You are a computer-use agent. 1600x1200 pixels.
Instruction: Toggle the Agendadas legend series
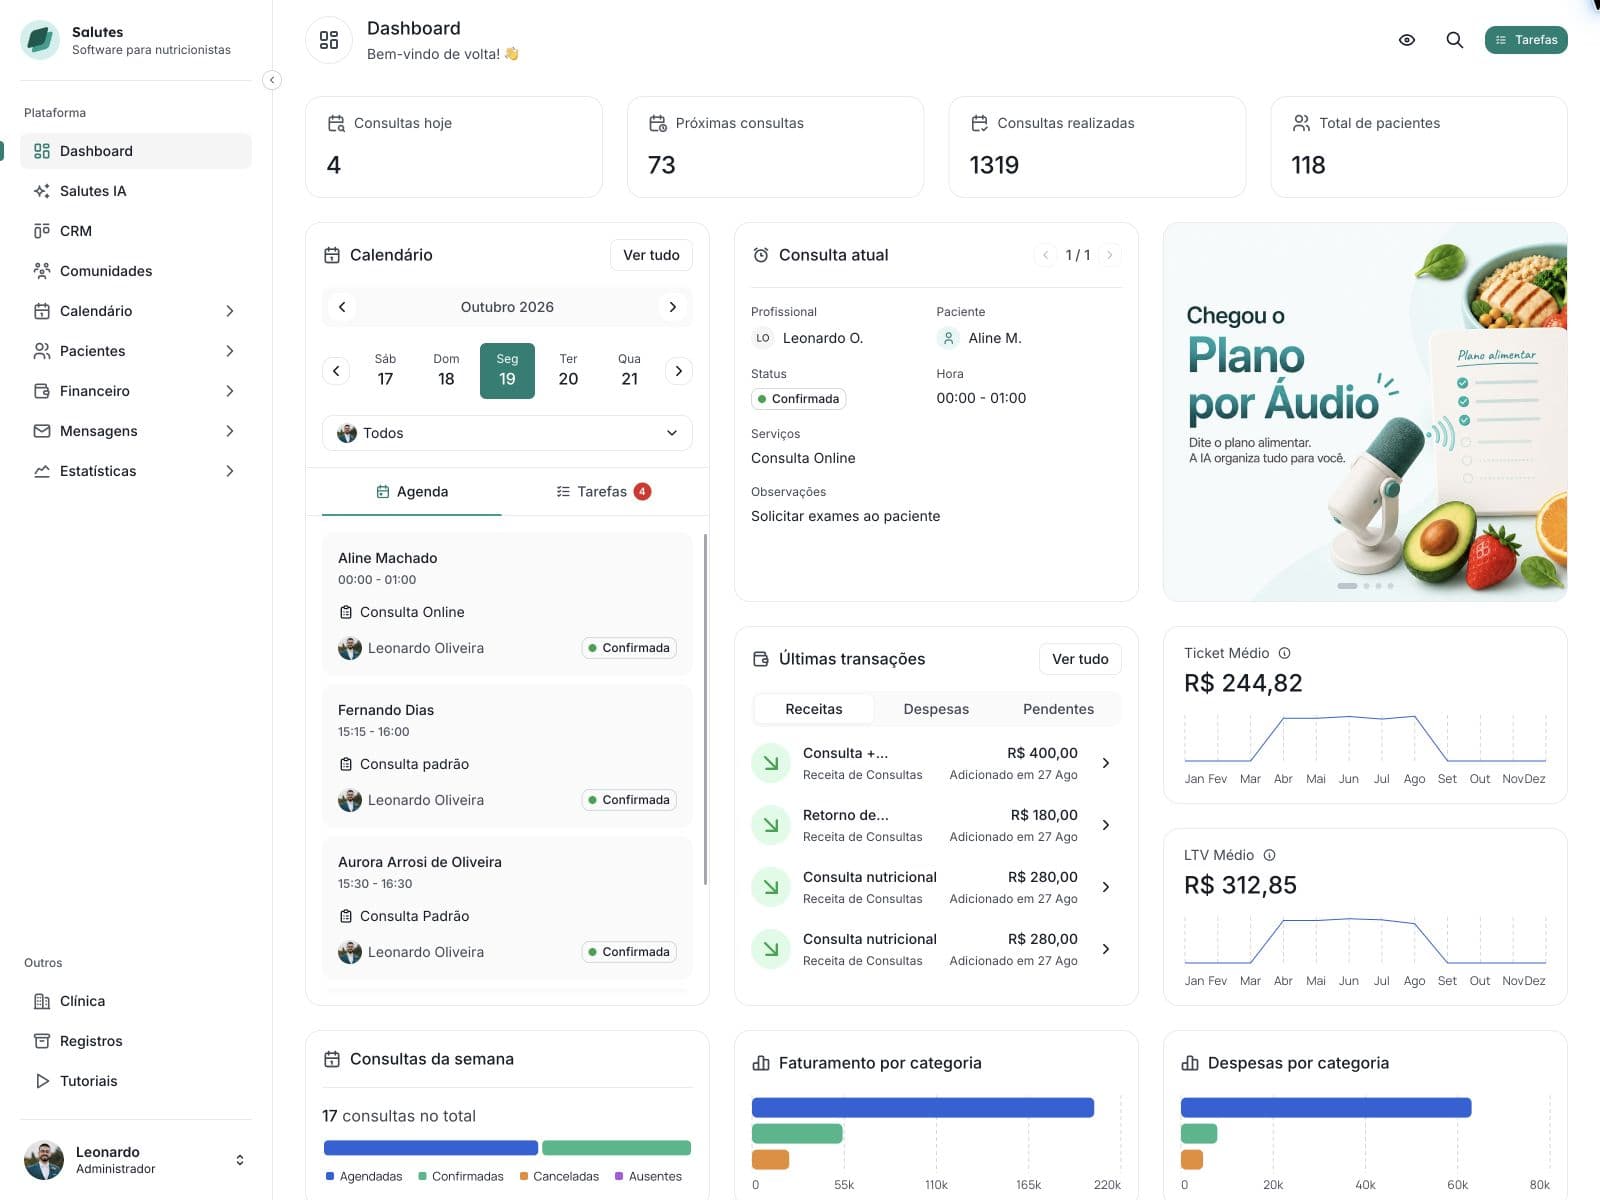[364, 1176]
